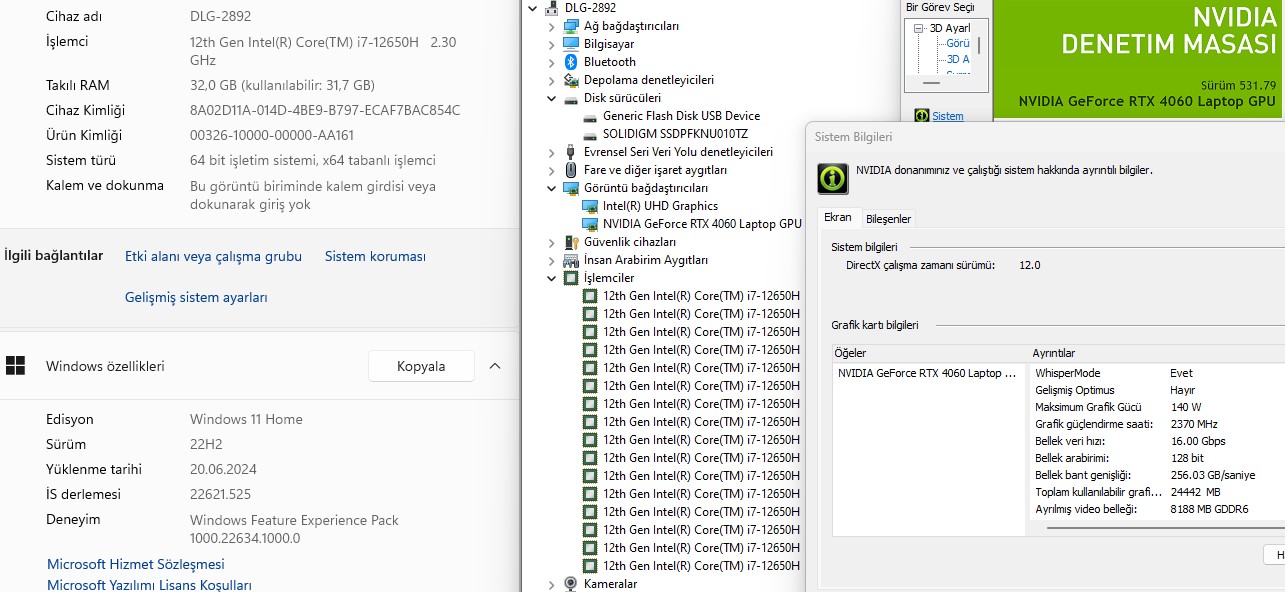1285x592 pixels.
Task: Click the İnsan Arabirim Aygıtları icon
Action: click(571, 260)
